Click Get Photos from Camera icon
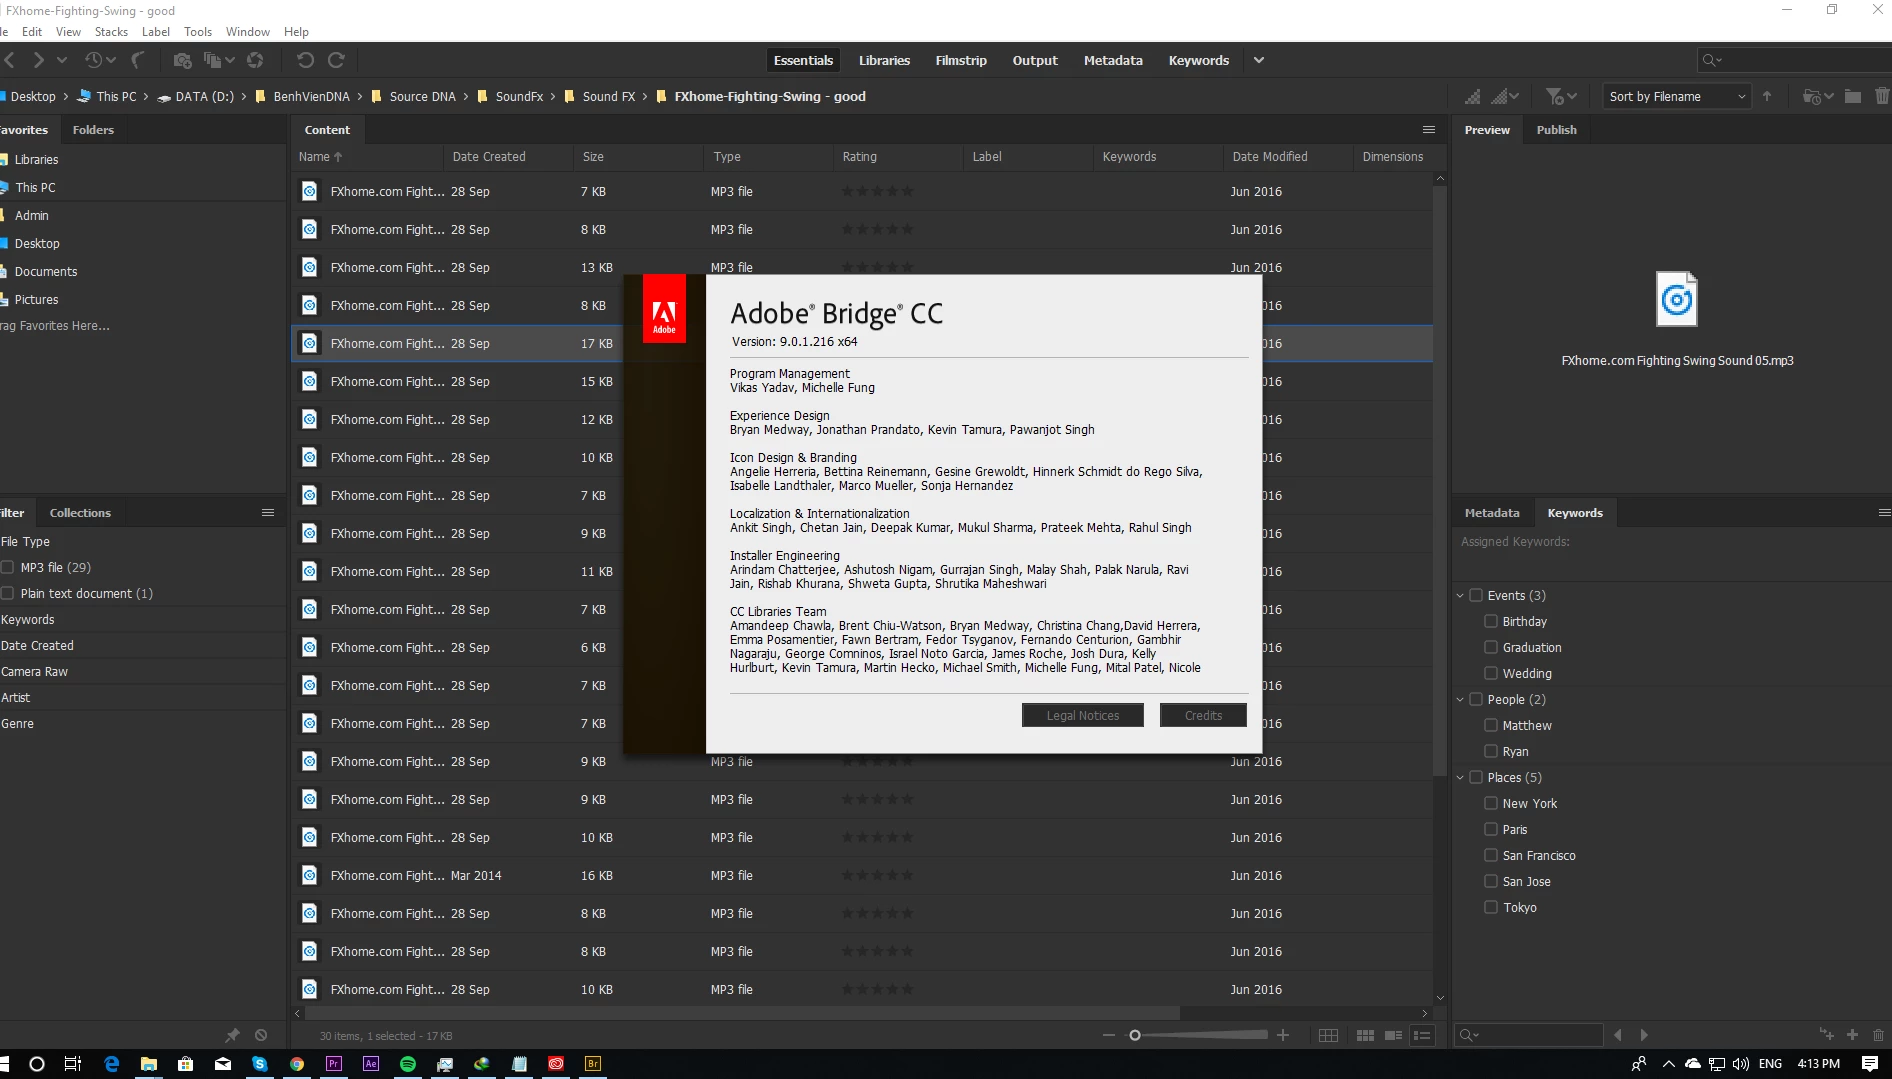 point(182,60)
